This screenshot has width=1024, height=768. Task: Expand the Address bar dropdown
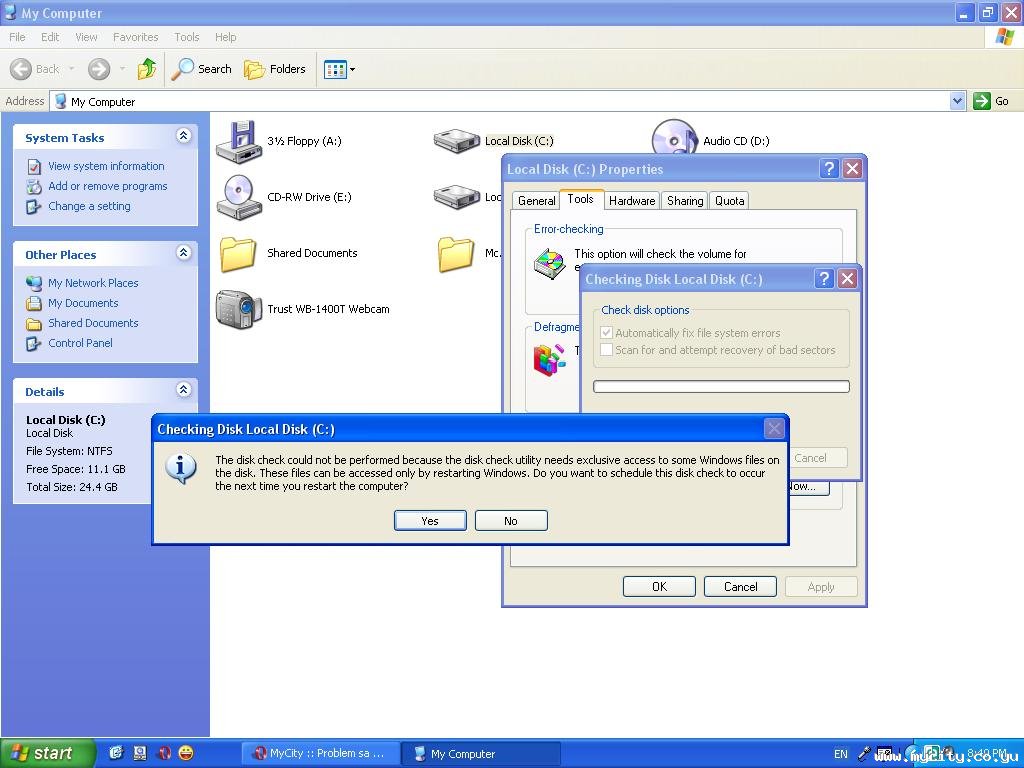[957, 101]
